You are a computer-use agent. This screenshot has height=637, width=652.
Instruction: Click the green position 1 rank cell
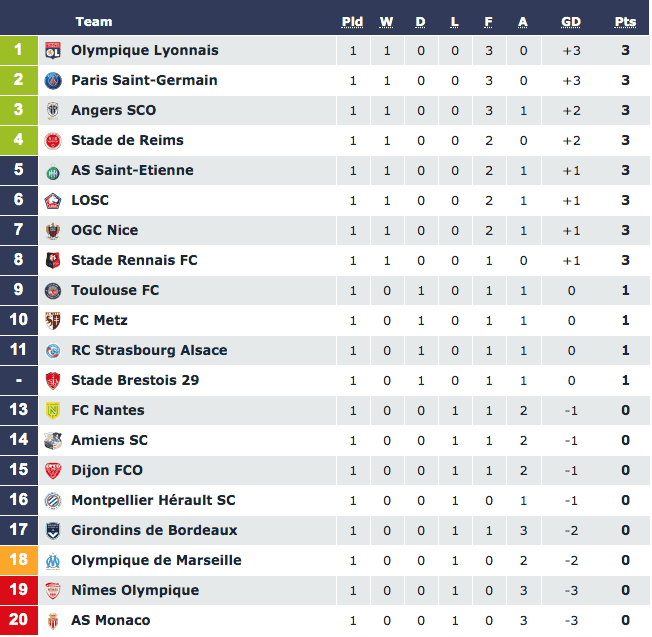19,50
